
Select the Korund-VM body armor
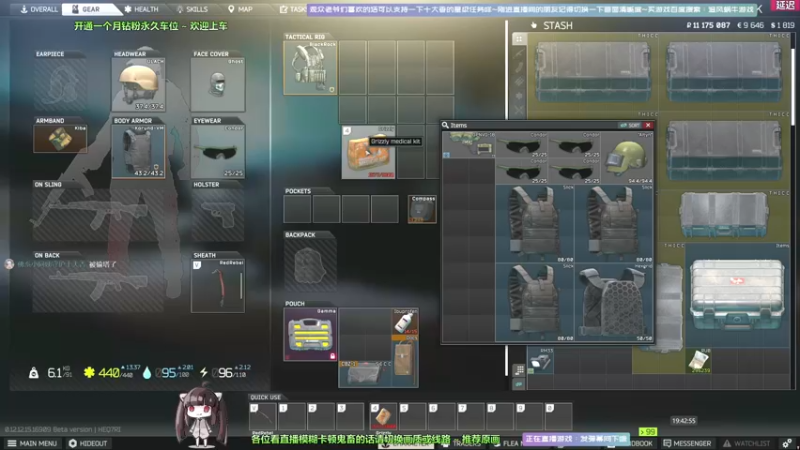138,151
